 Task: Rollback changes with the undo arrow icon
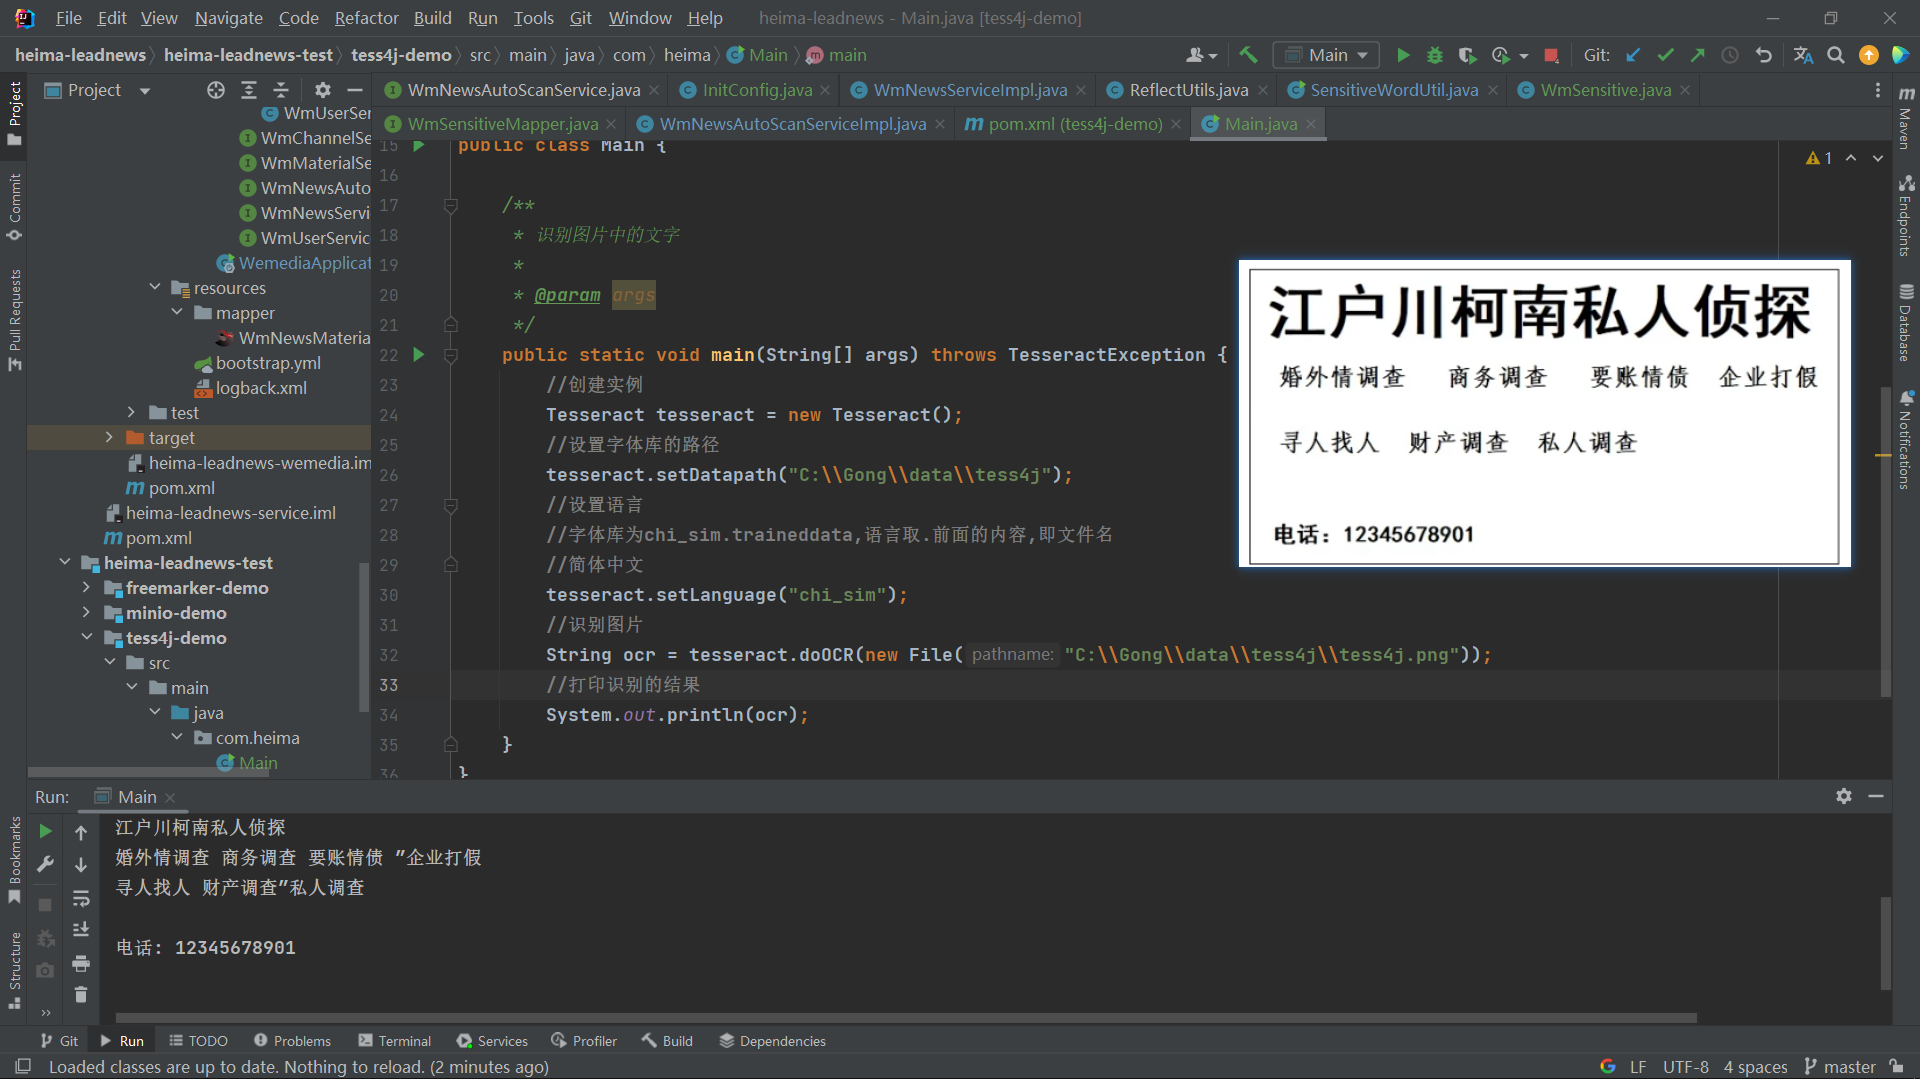click(x=1764, y=55)
